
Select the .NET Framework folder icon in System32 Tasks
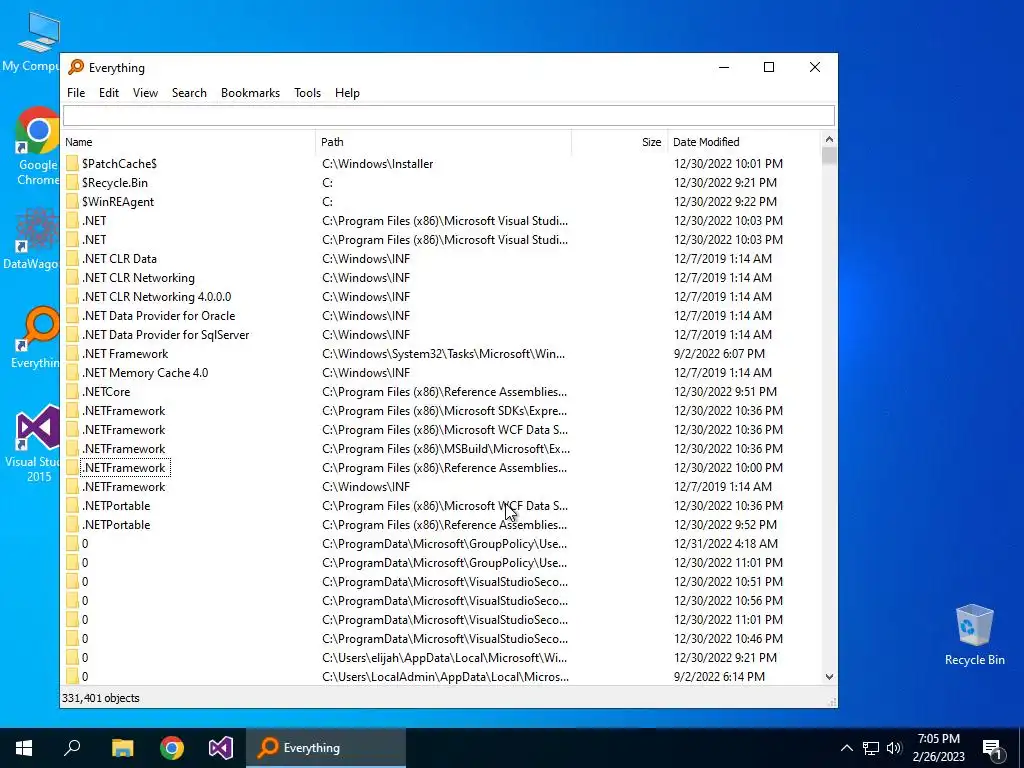[x=72, y=353]
